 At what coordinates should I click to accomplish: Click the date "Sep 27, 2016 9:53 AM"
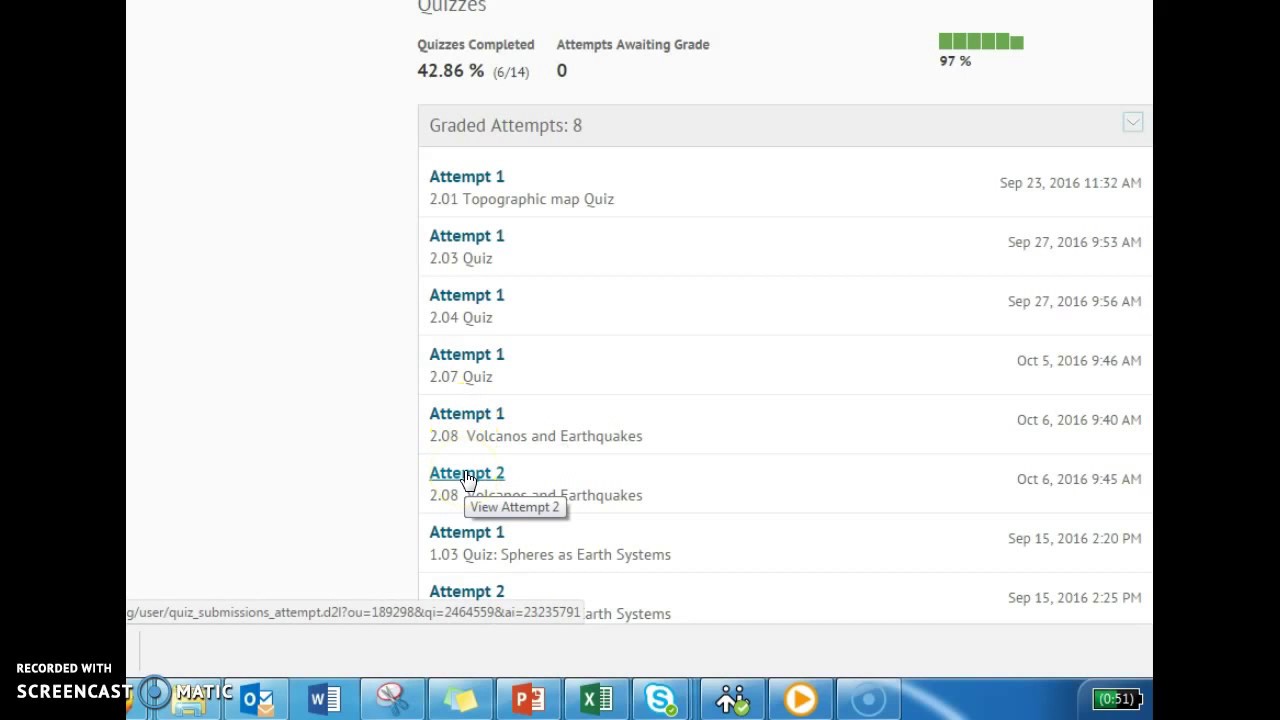click(x=1074, y=242)
